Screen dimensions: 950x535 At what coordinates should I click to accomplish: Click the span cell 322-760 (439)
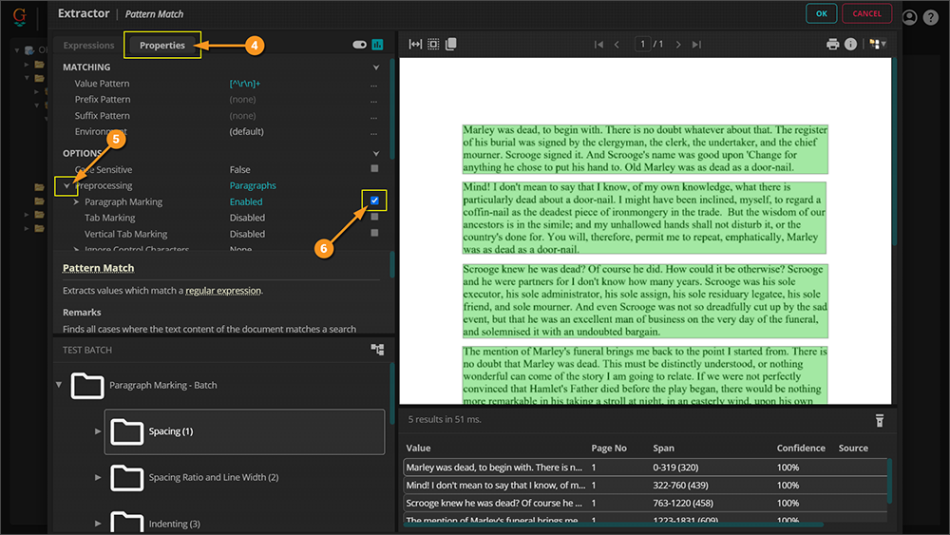680,485
